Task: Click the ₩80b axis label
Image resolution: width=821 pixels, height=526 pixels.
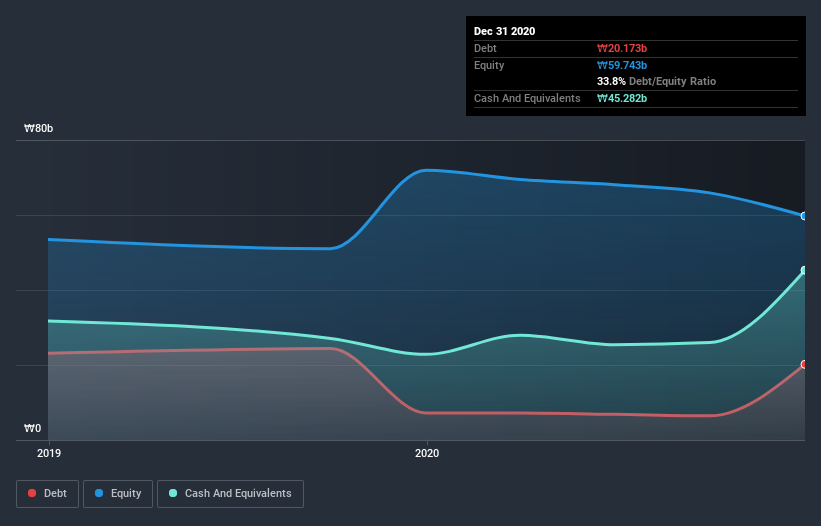Action: [39, 128]
